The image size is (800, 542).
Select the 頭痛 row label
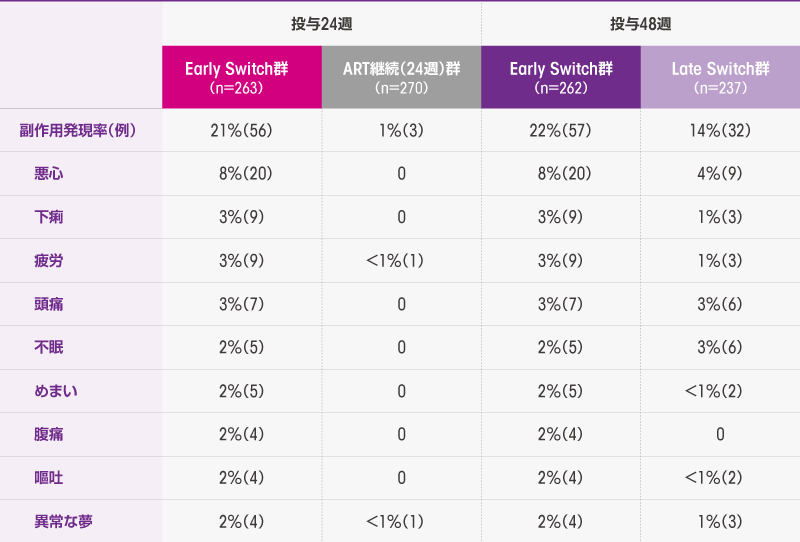tap(48, 304)
